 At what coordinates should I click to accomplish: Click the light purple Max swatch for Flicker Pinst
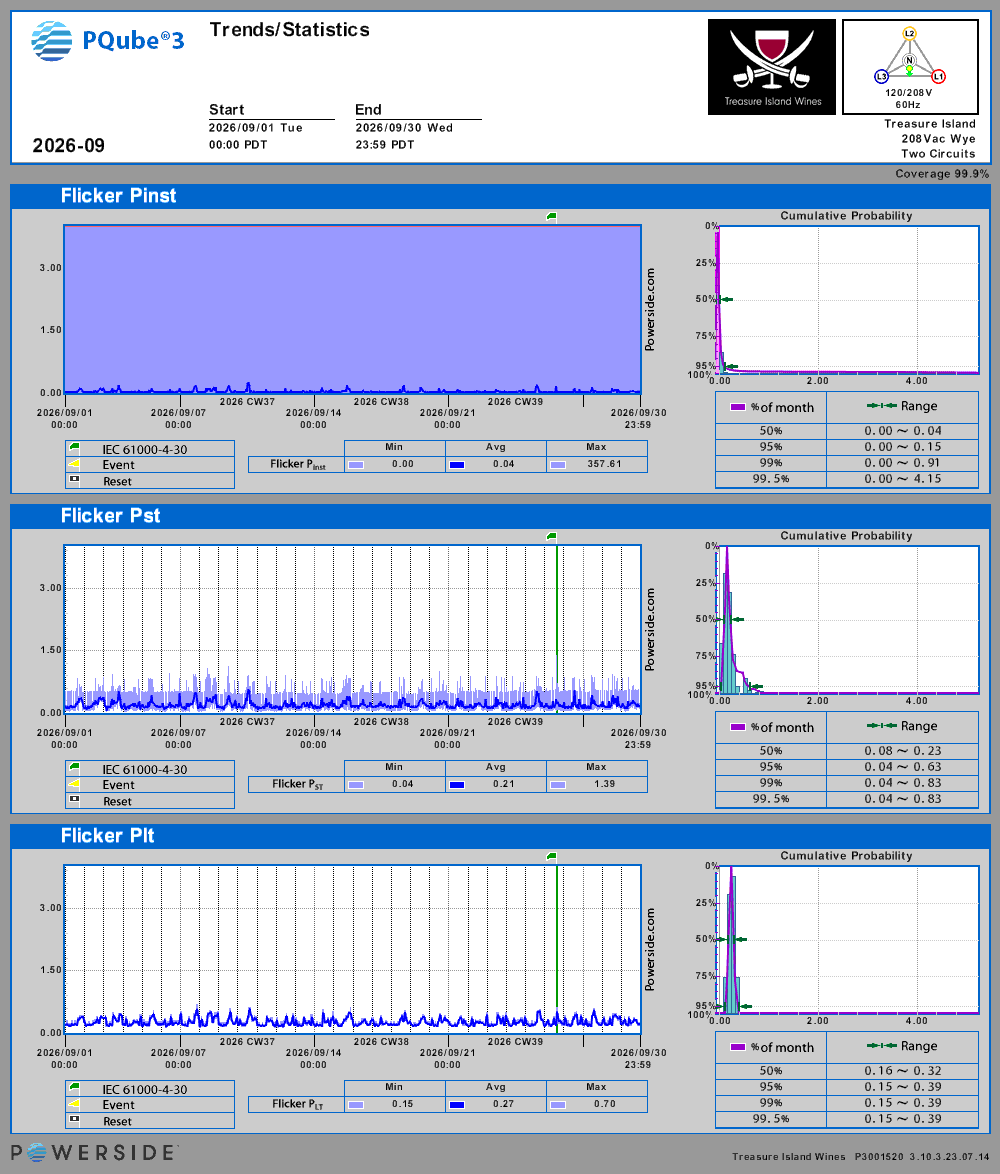pyautogui.click(x=558, y=465)
